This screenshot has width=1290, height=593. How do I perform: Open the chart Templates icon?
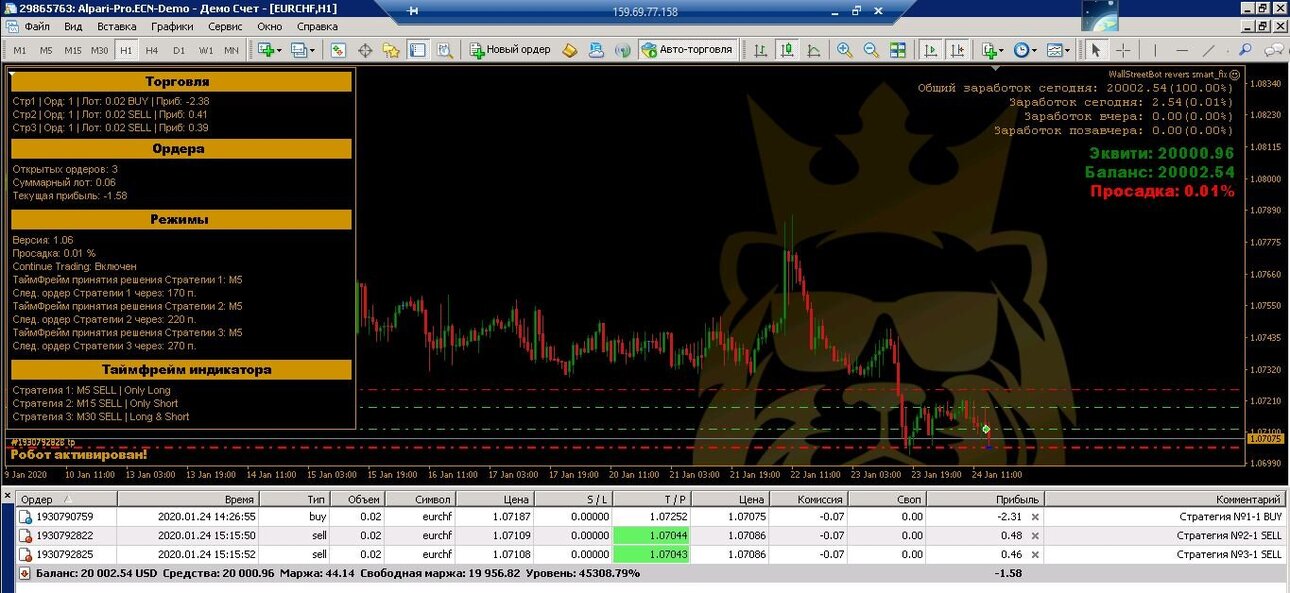tap(1055, 50)
